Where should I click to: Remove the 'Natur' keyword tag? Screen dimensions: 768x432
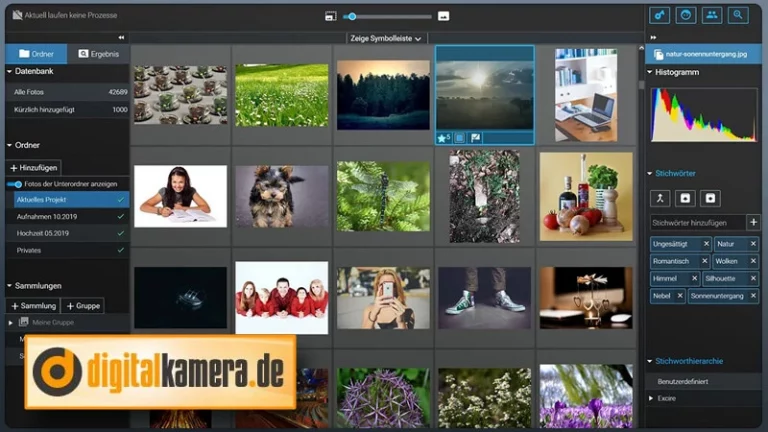(x=753, y=244)
